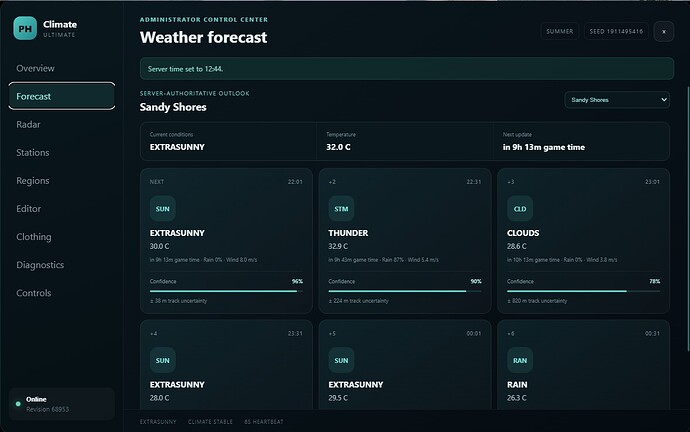This screenshot has width=690, height=432.
Task: Click the 28.0 C temperature on the +4 card
Action: click(159, 398)
